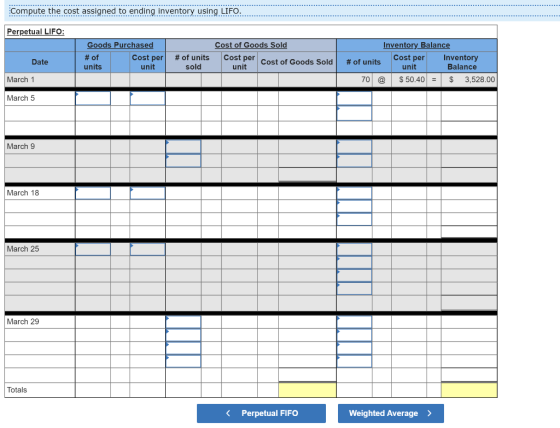The image size is (560, 428).
Task: Click March 25 purchase cost per unit field
Action: [x=148, y=249]
